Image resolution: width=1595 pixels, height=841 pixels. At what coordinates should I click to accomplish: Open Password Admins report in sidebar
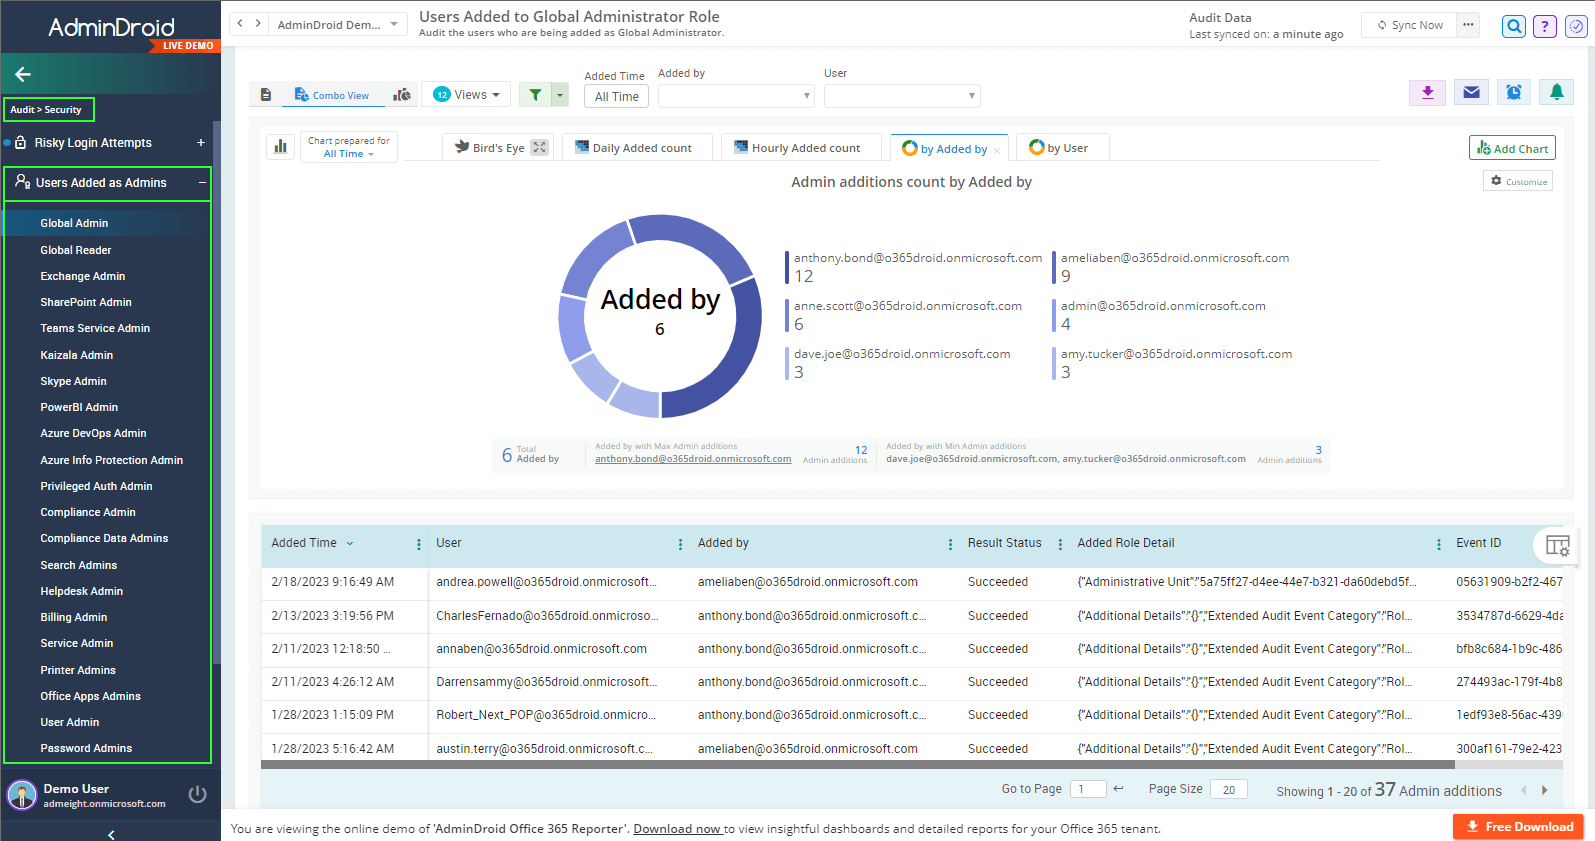point(86,748)
